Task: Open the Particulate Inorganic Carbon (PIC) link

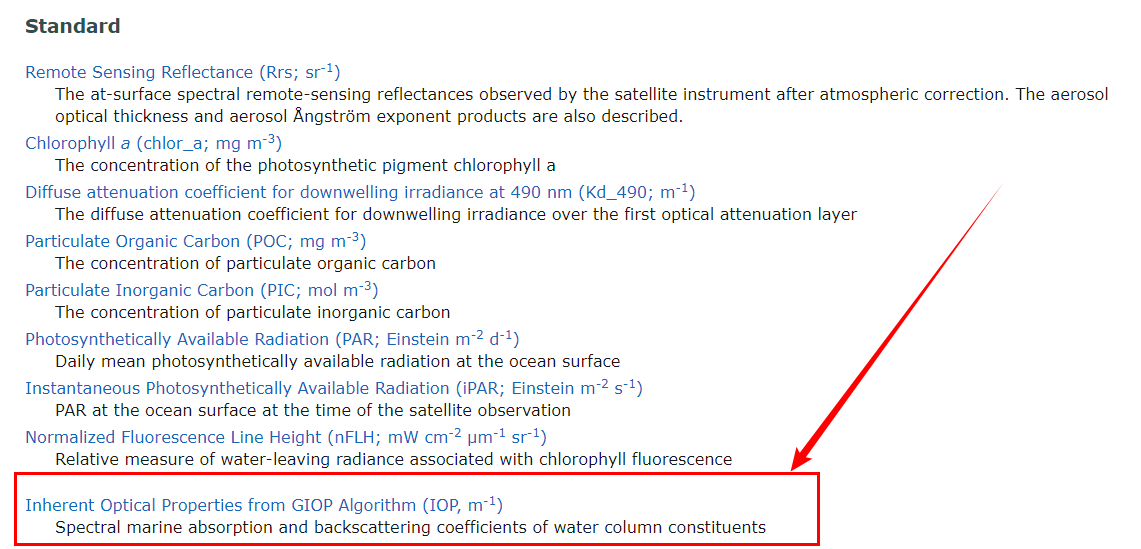Action: [x=202, y=290]
